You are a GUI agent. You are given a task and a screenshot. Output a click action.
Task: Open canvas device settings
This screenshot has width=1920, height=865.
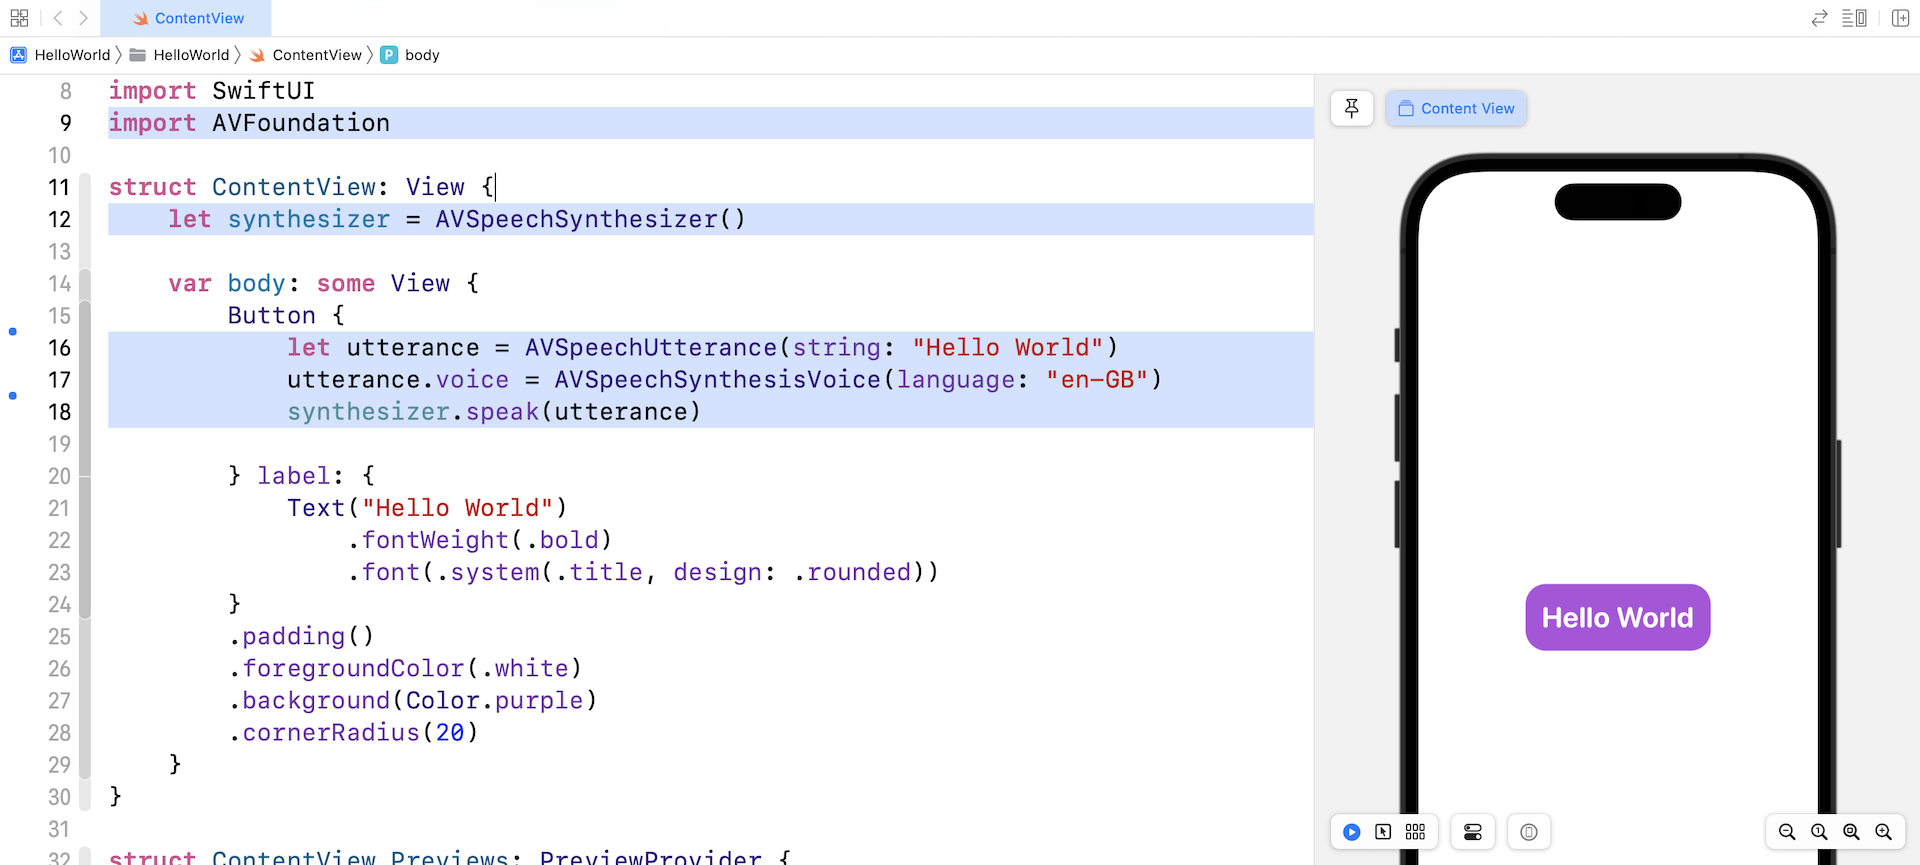tap(1473, 832)
